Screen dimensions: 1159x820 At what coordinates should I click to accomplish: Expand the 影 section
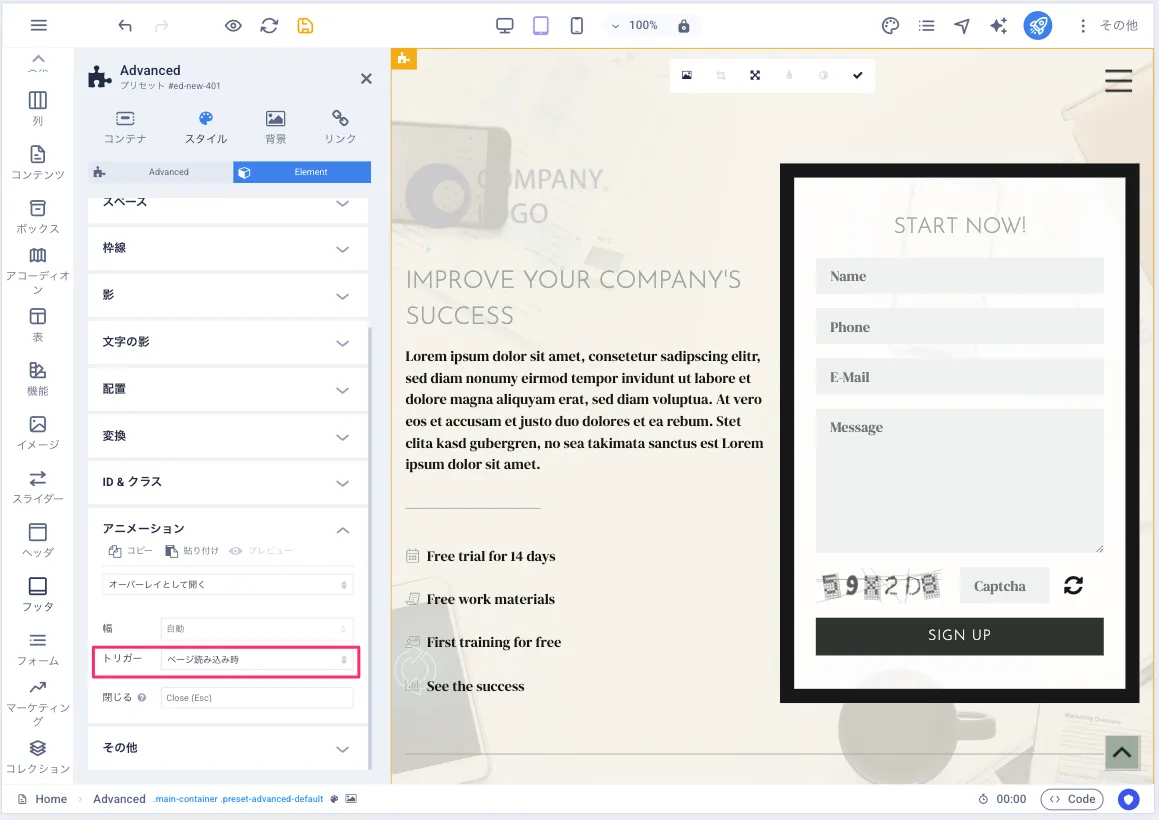click(x=228, y=296)
